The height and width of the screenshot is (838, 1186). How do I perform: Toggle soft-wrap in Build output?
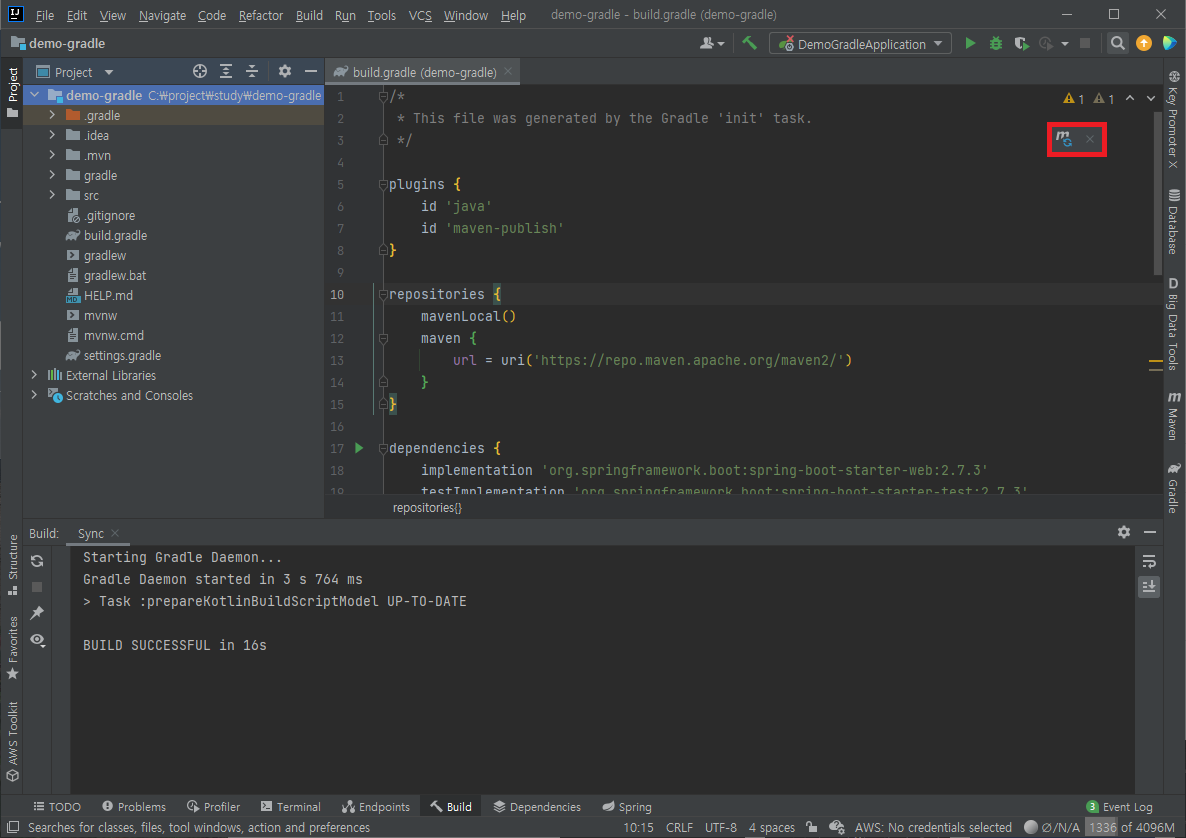tap(1149, 561)
